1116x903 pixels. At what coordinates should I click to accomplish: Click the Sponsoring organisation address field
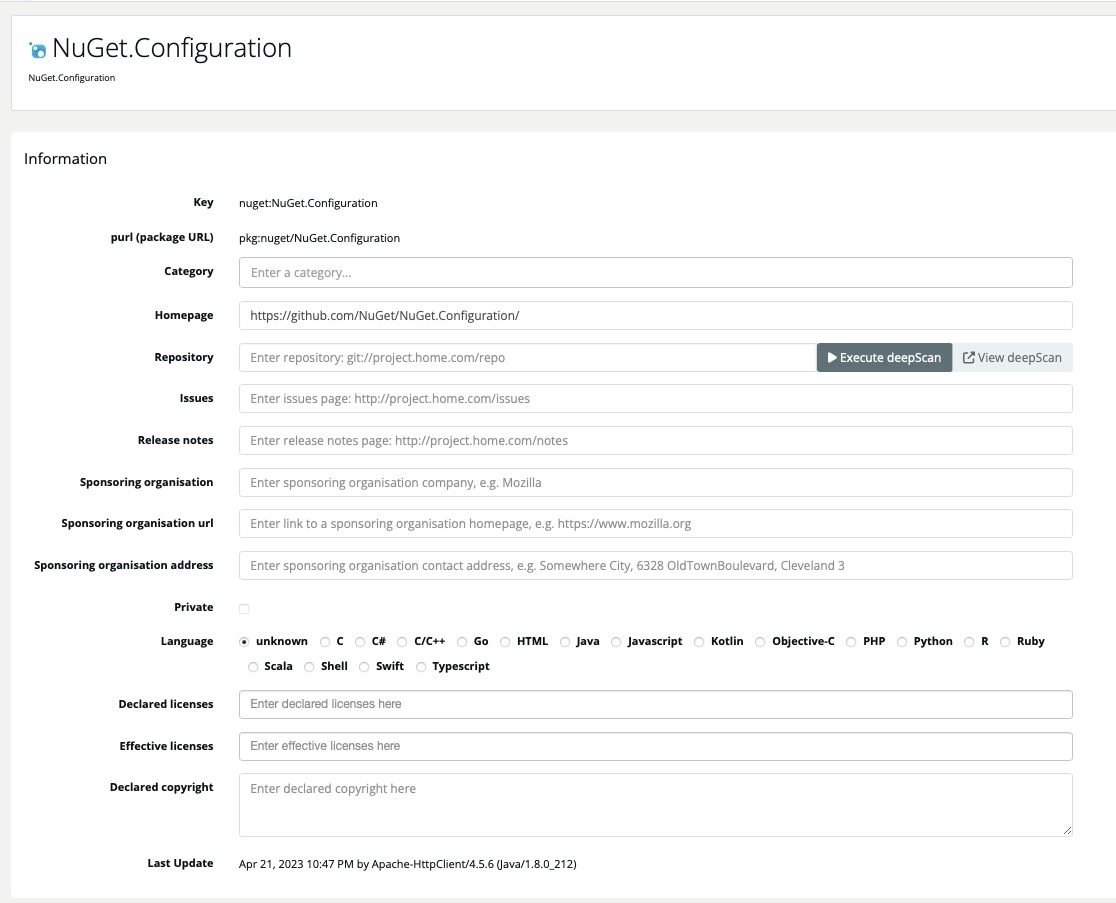(656, 566)
